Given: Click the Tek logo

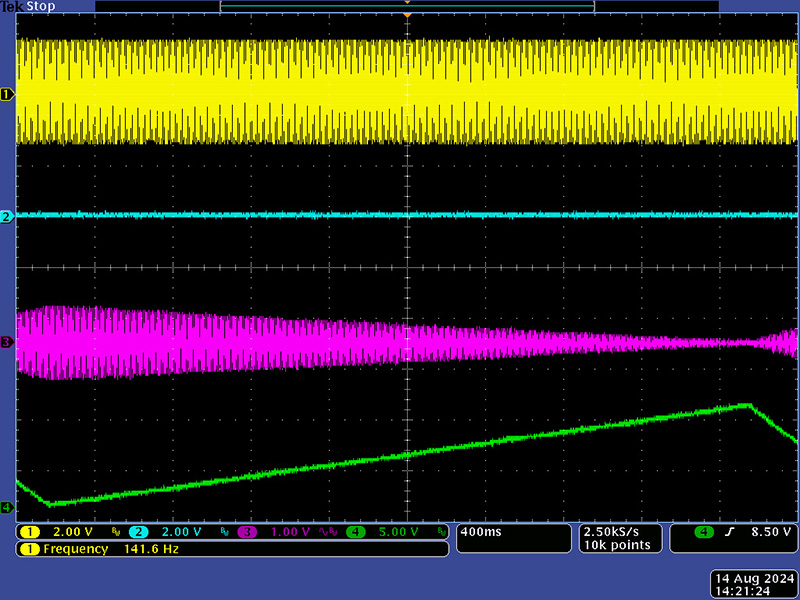Looking at the screenshot, I should pyautogui.click(x=12, y=7).
